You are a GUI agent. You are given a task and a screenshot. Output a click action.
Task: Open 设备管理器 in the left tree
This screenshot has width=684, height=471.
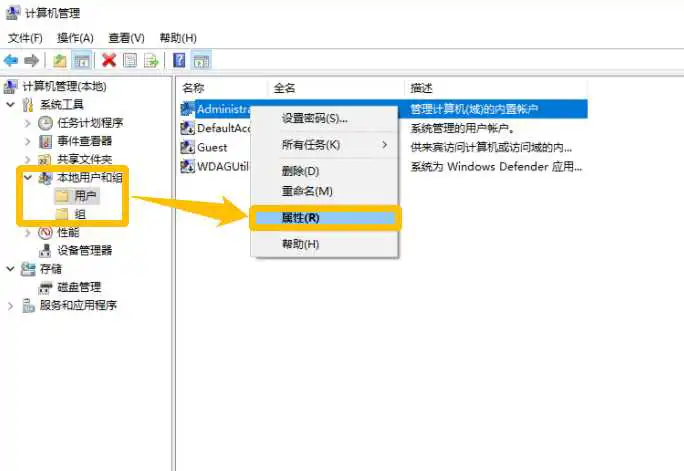[x=84, y=250]
